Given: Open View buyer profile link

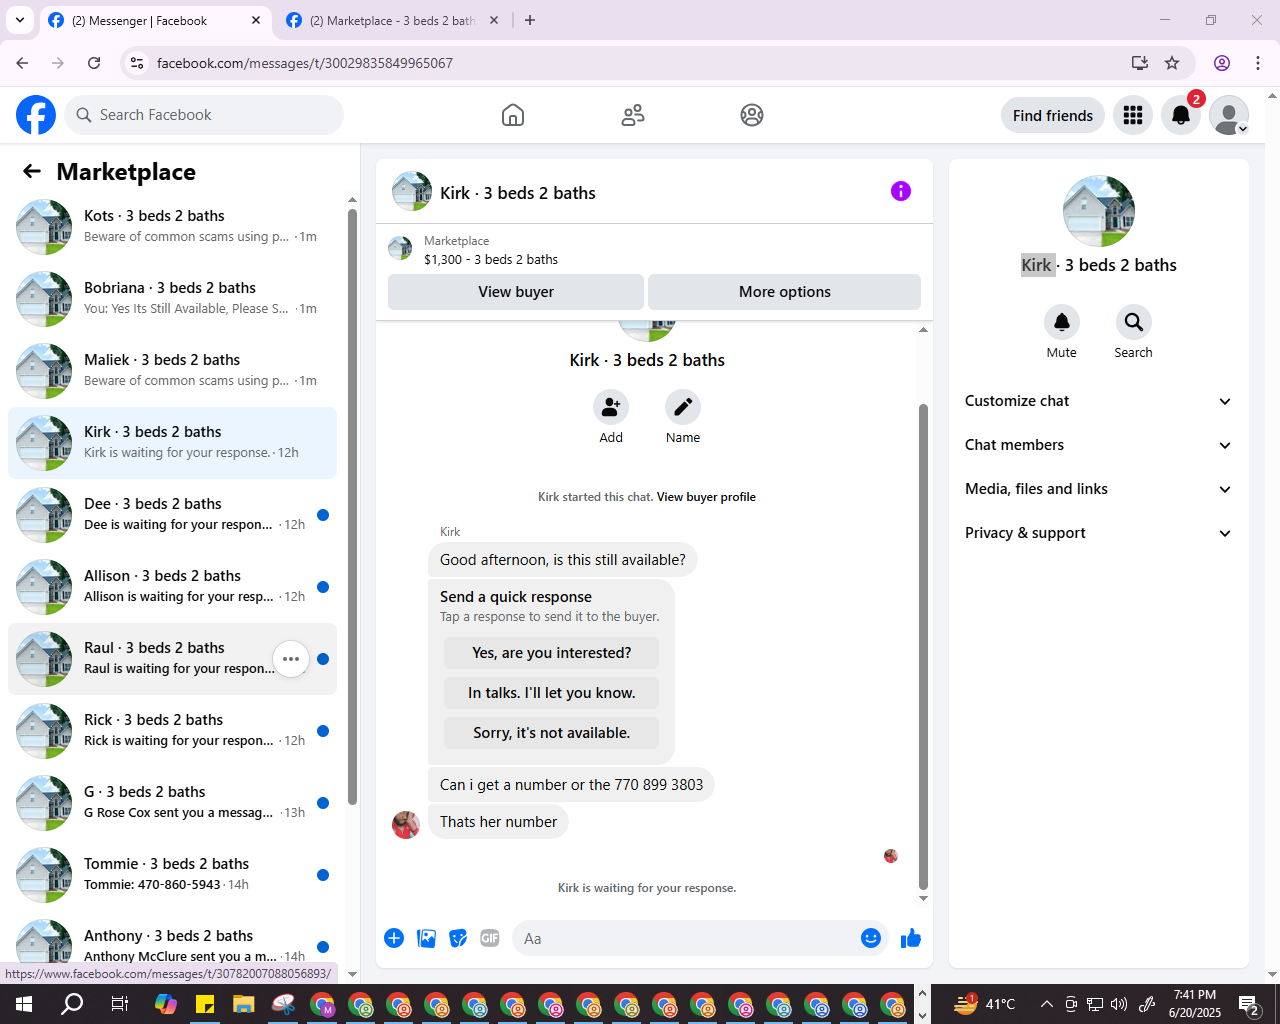Looking at the screenshot, I should 706,497.
